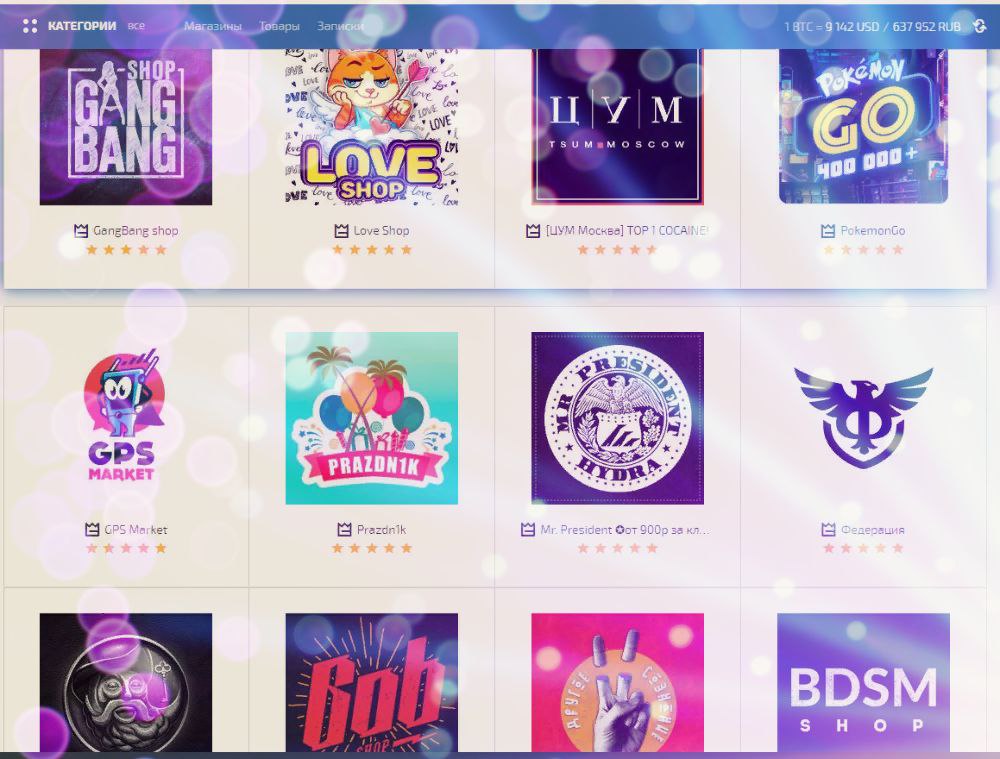Image resolution: width=1000 pixels, height=759 pixels.
Task: Click crown icon beside PokemonGo
Action: [x=828, y=231]
